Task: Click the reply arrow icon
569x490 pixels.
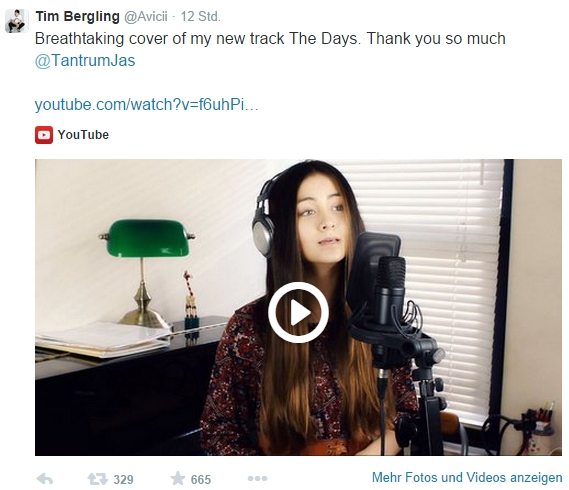Action: click(x=45, y=479)
